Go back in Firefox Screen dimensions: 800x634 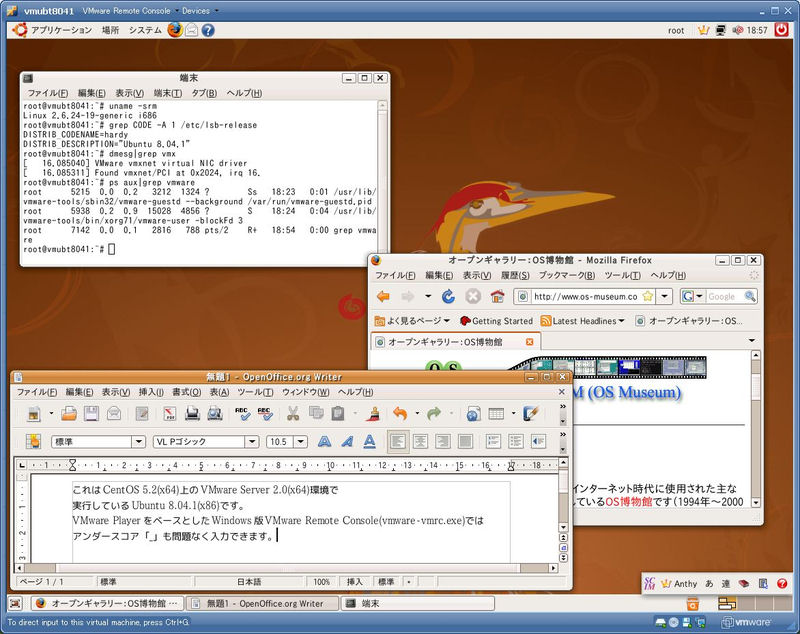(383, 296)
